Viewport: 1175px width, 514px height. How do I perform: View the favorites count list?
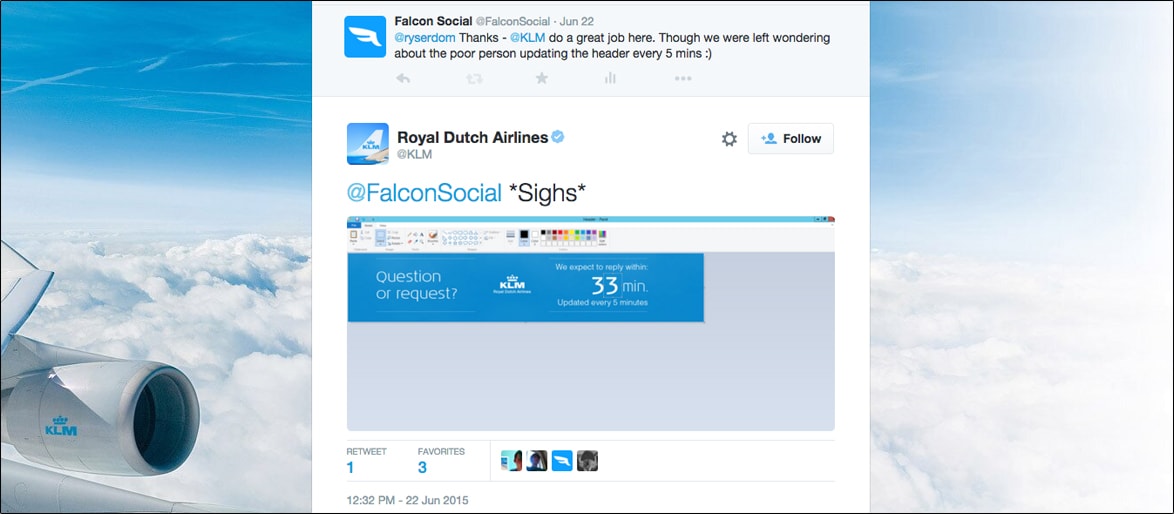pos(422,467)
